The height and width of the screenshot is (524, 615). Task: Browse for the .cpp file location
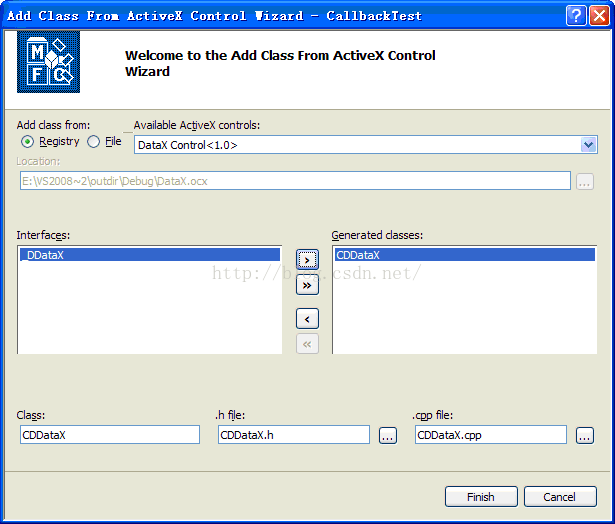pyautogui.click(x=585, y=435)
